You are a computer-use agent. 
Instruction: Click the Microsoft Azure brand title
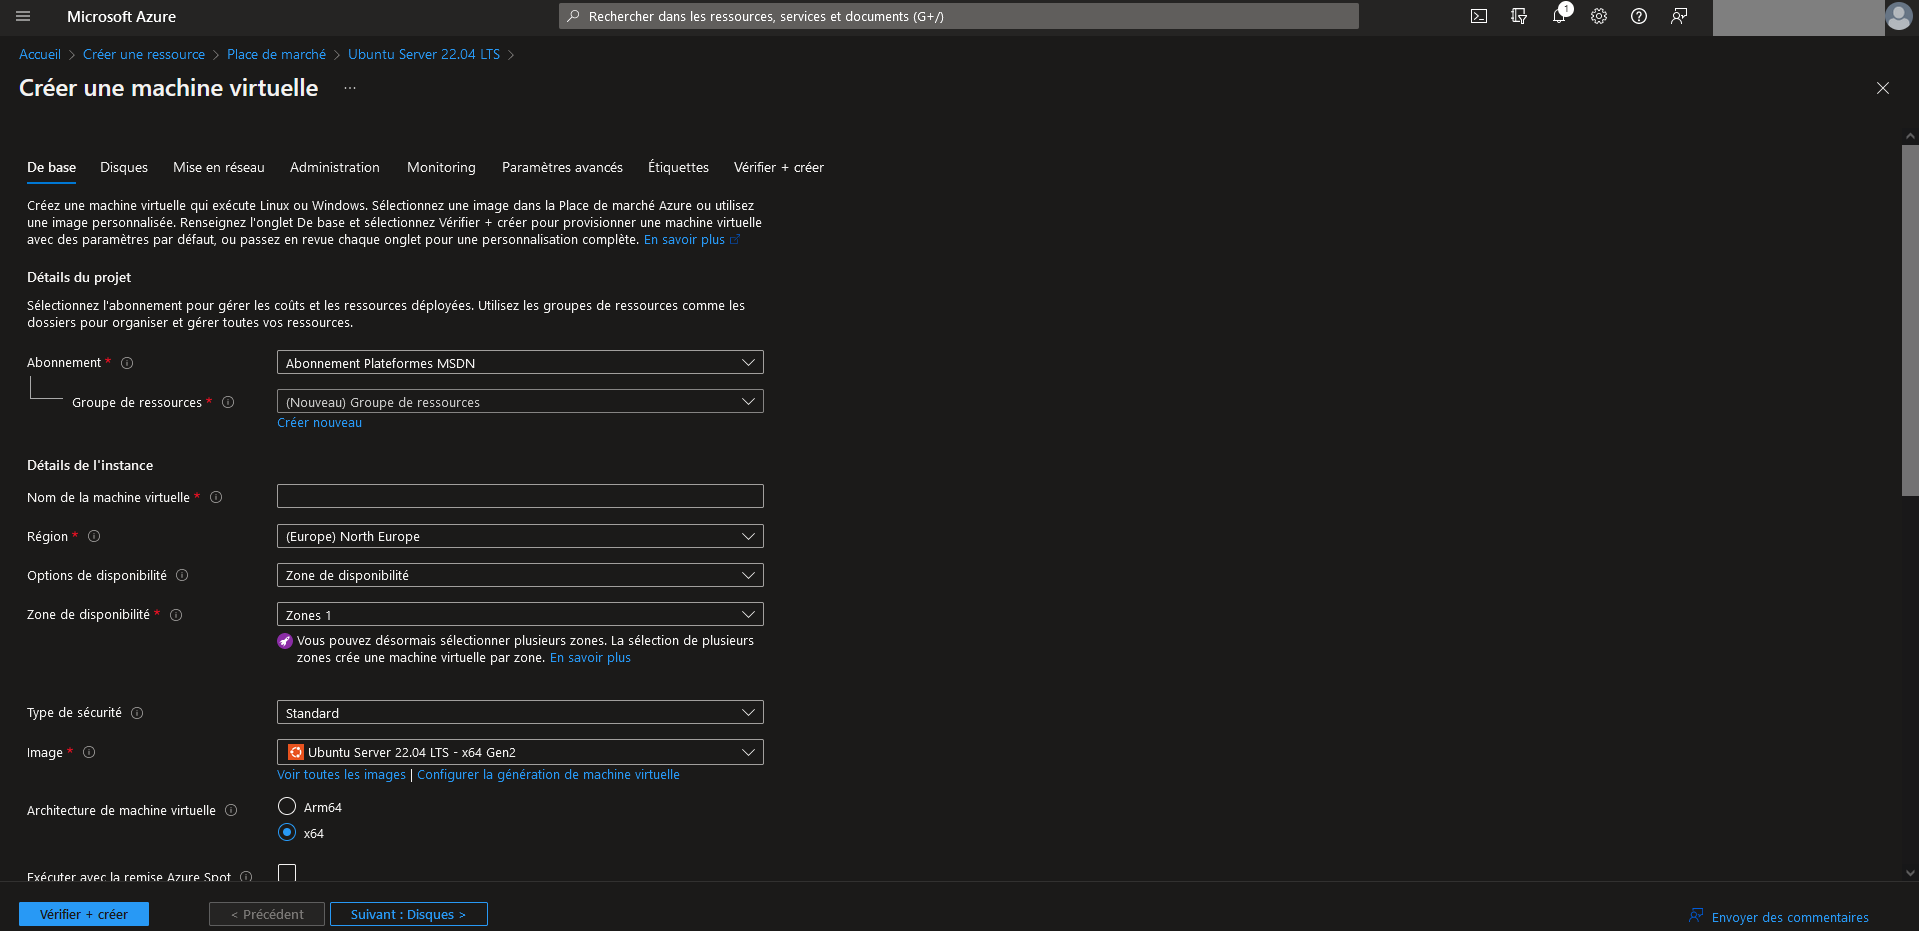121,16
